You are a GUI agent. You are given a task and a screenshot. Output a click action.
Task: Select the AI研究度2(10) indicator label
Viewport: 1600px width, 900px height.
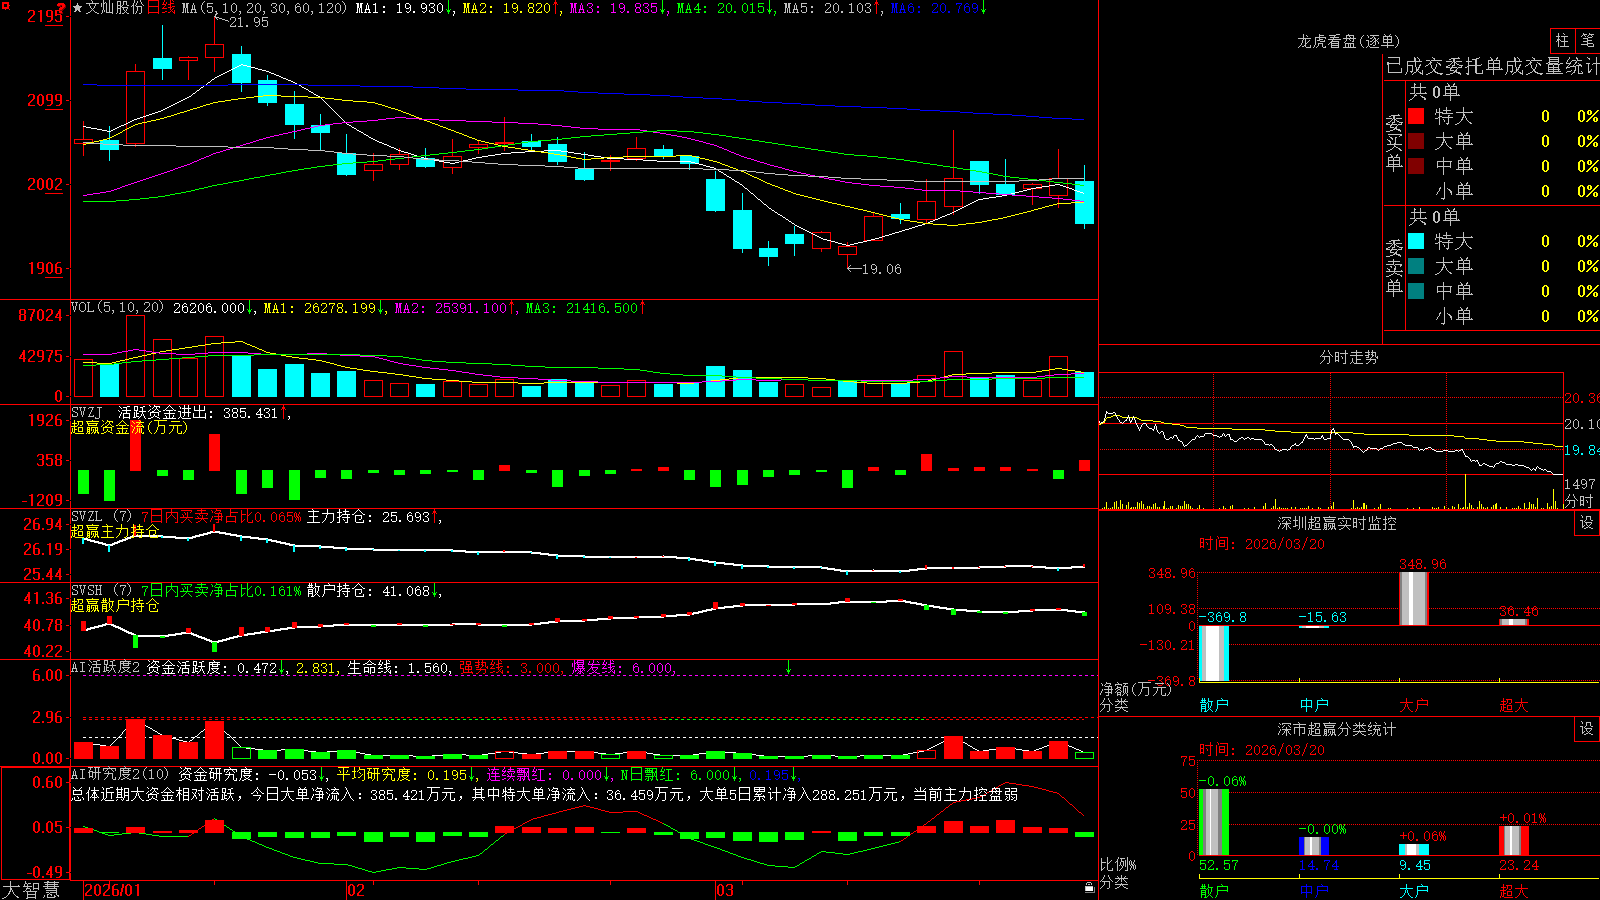click(120, 774)
